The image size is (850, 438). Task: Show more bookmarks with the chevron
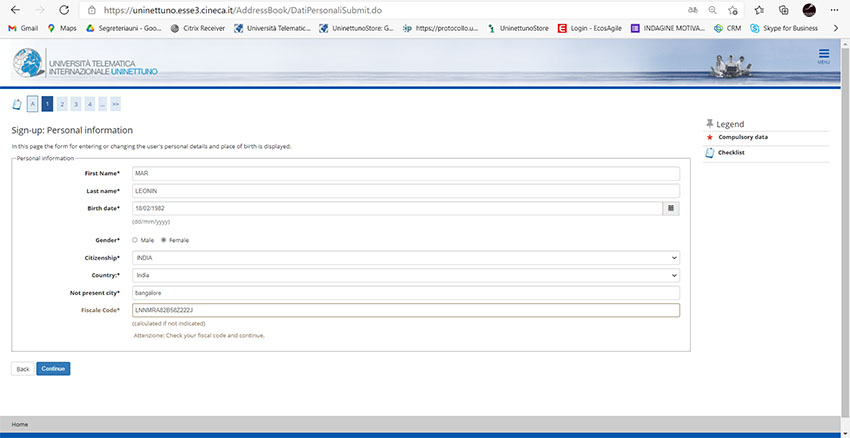836,28
